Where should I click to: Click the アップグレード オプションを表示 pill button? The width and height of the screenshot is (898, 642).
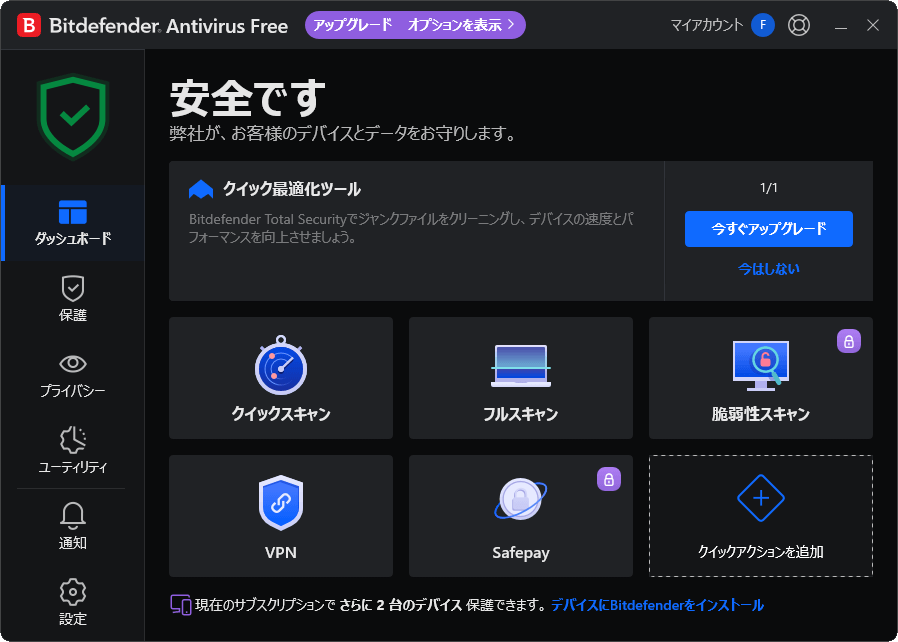415,25
